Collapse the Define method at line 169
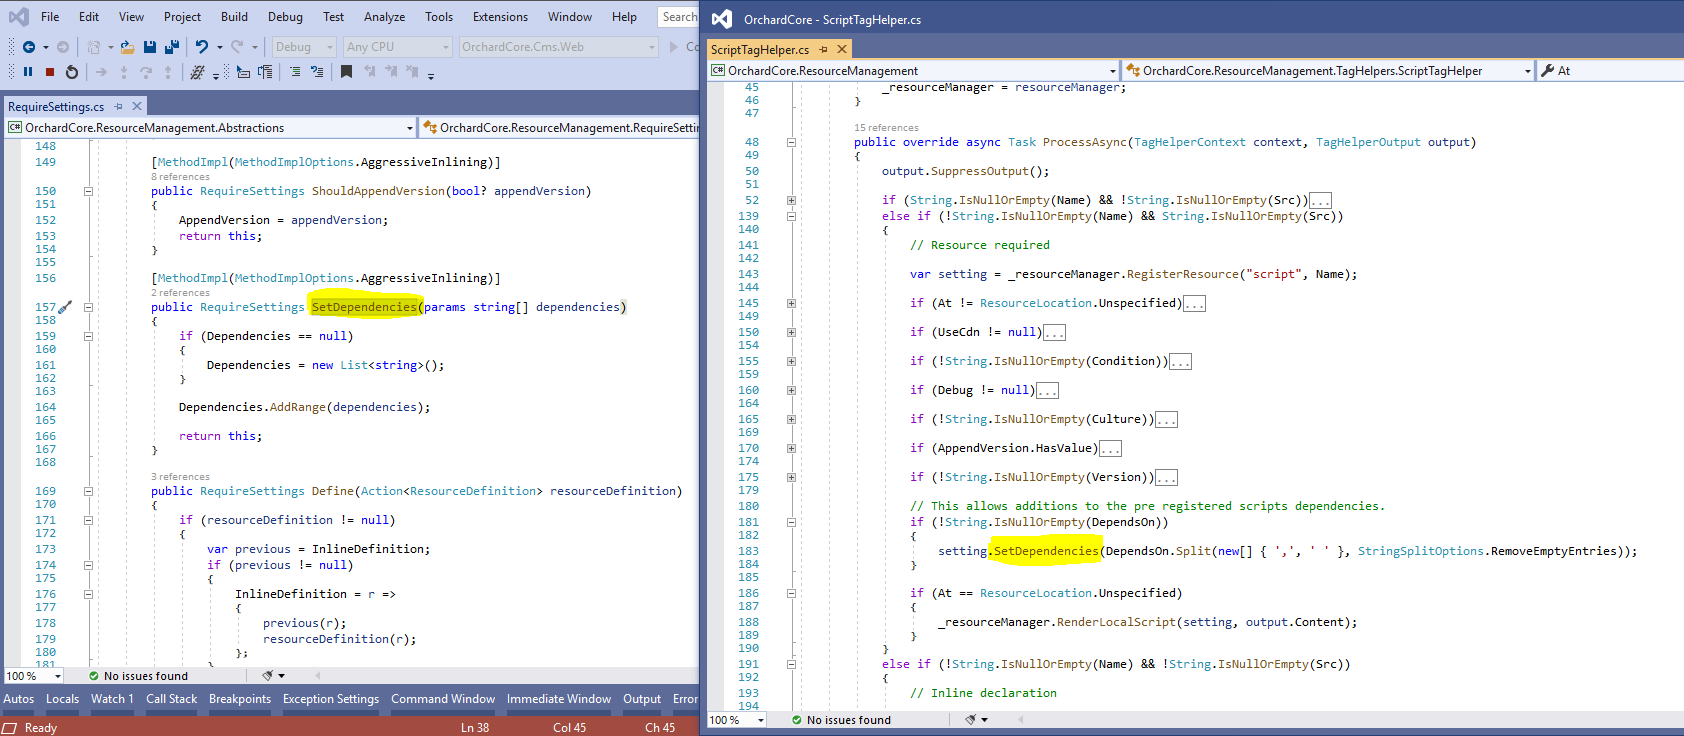The image size is (1684, 736). pos(88,492)
